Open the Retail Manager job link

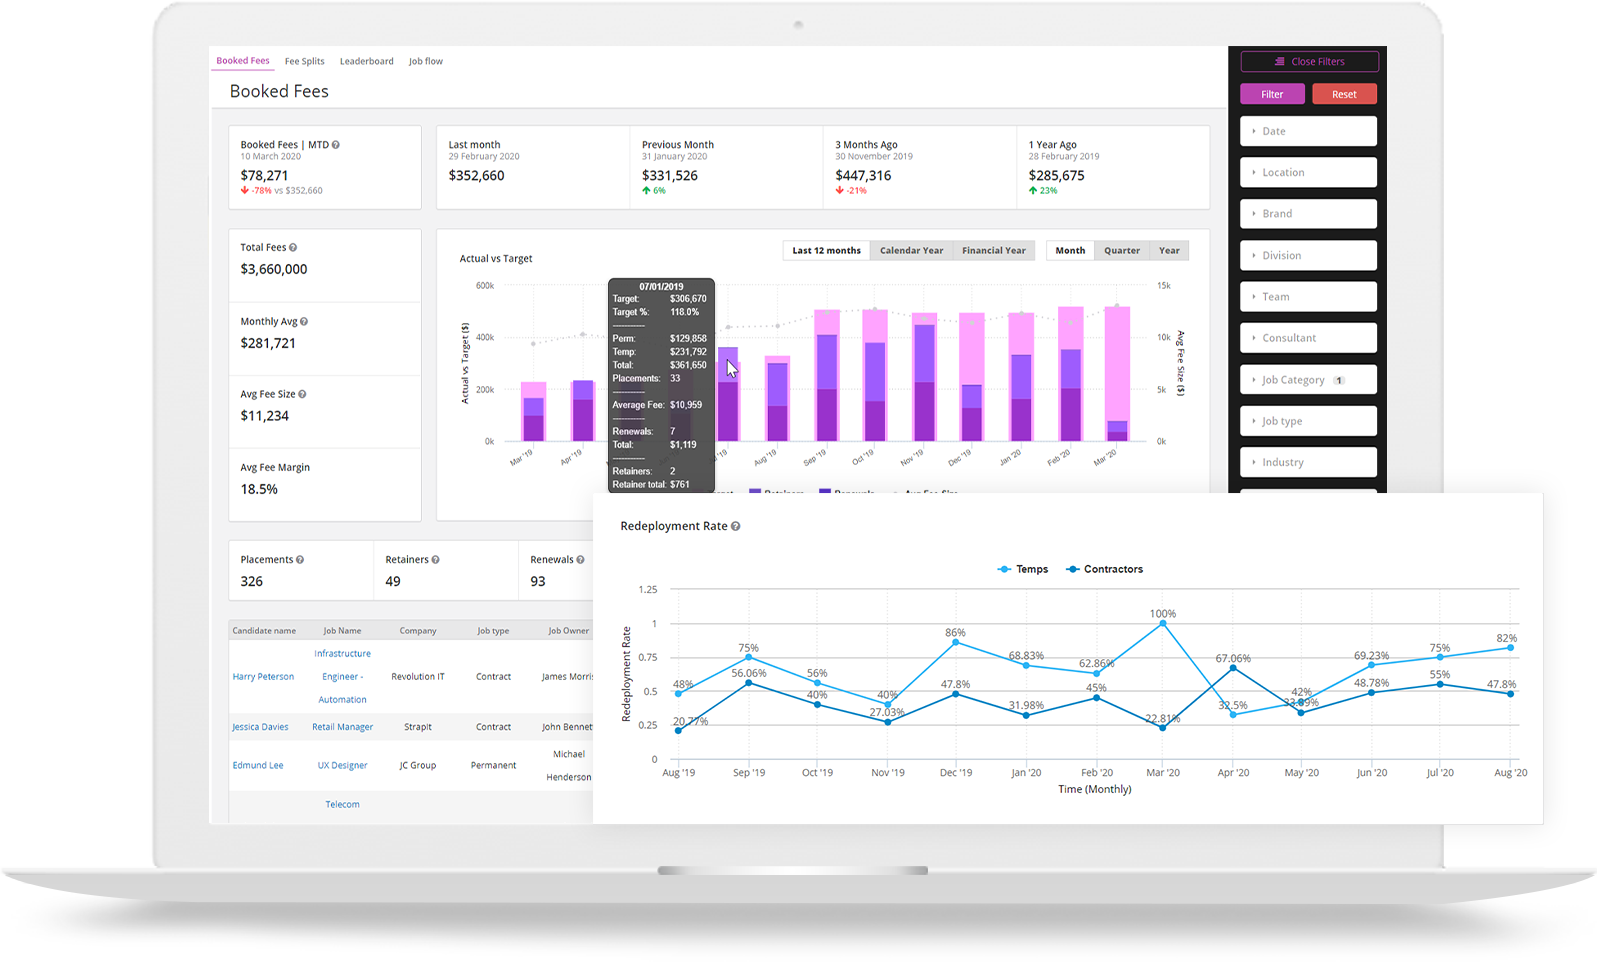click(x=342, y=727)
